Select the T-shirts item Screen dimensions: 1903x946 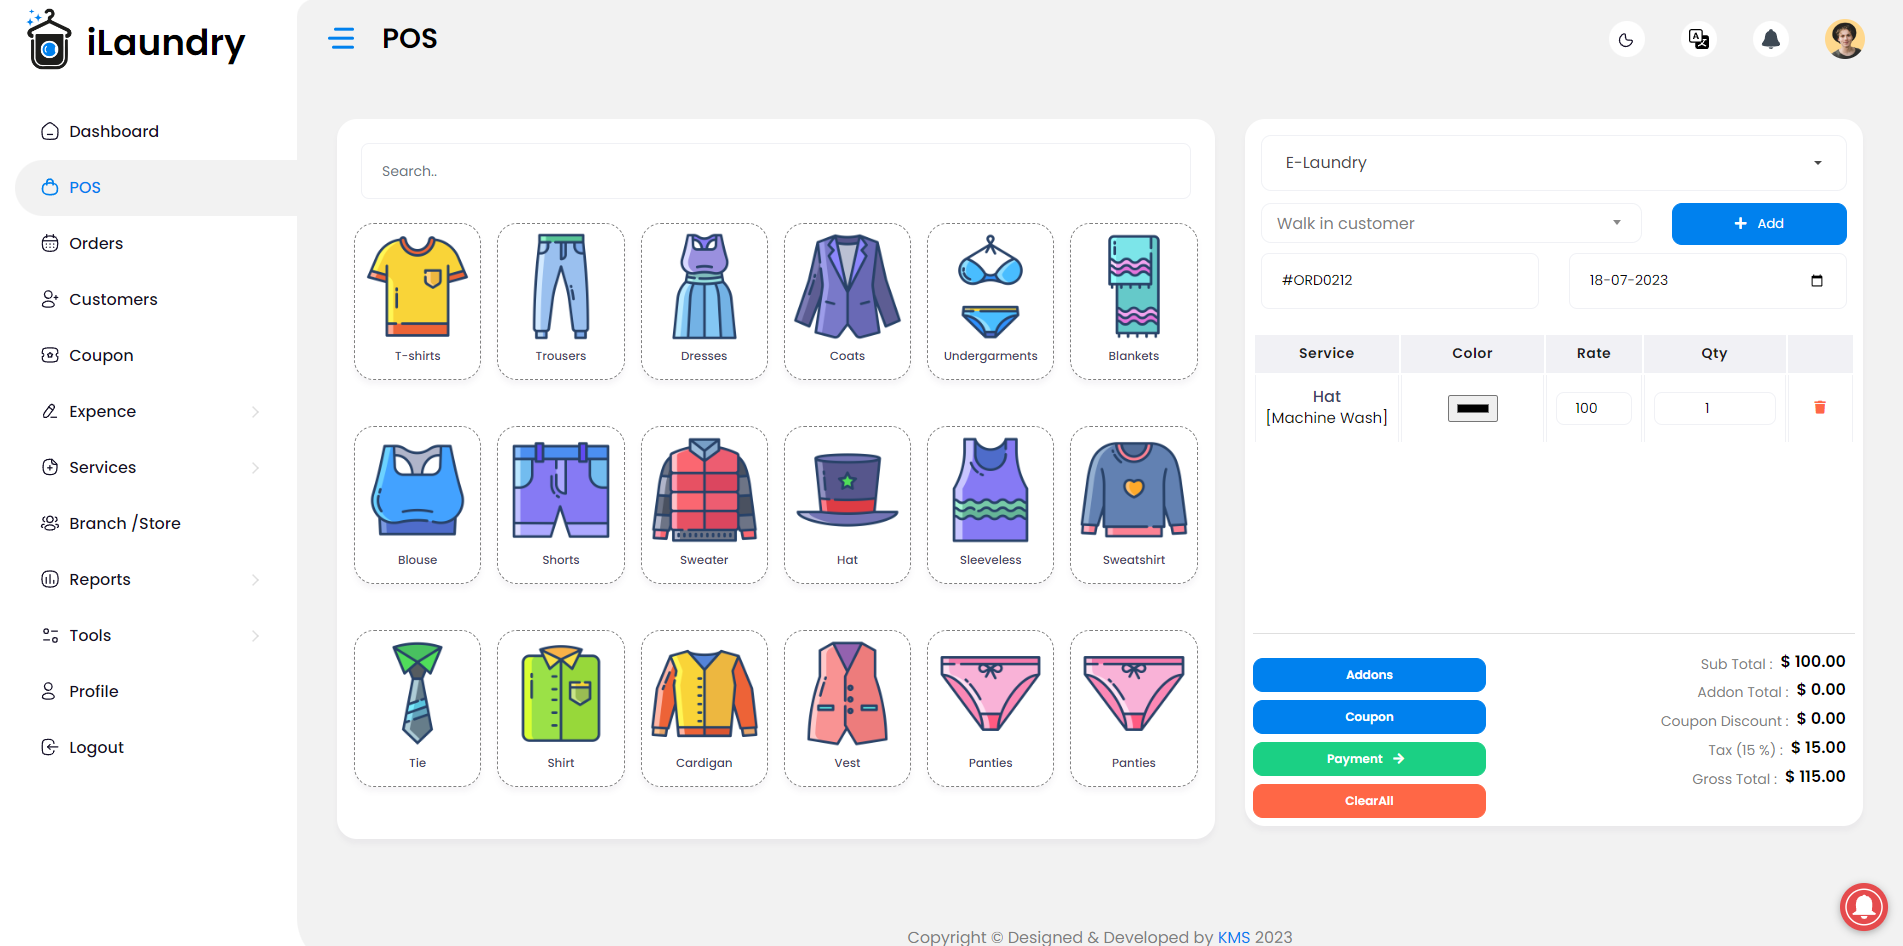[x=417, y=301]
